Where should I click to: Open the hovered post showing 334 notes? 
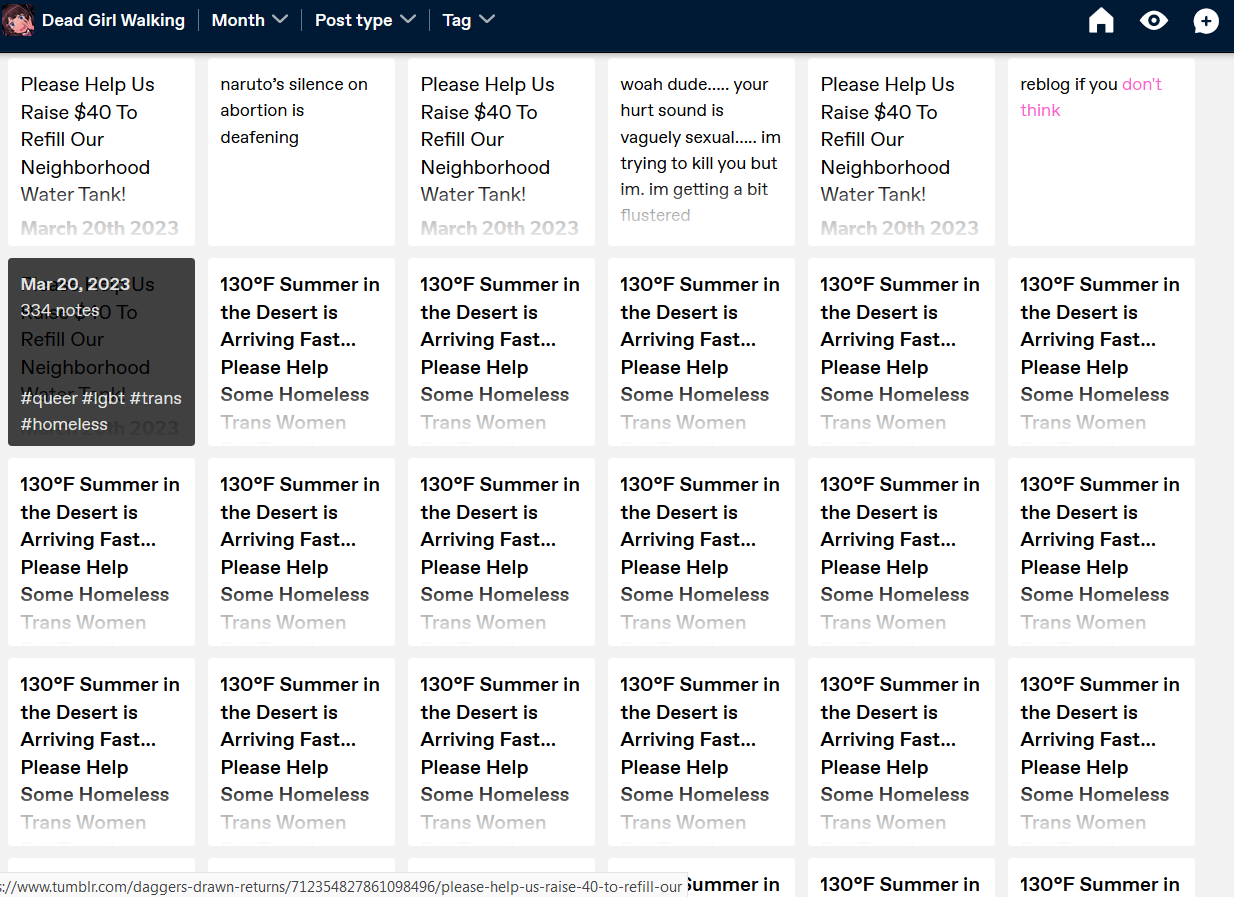point(101,352)
